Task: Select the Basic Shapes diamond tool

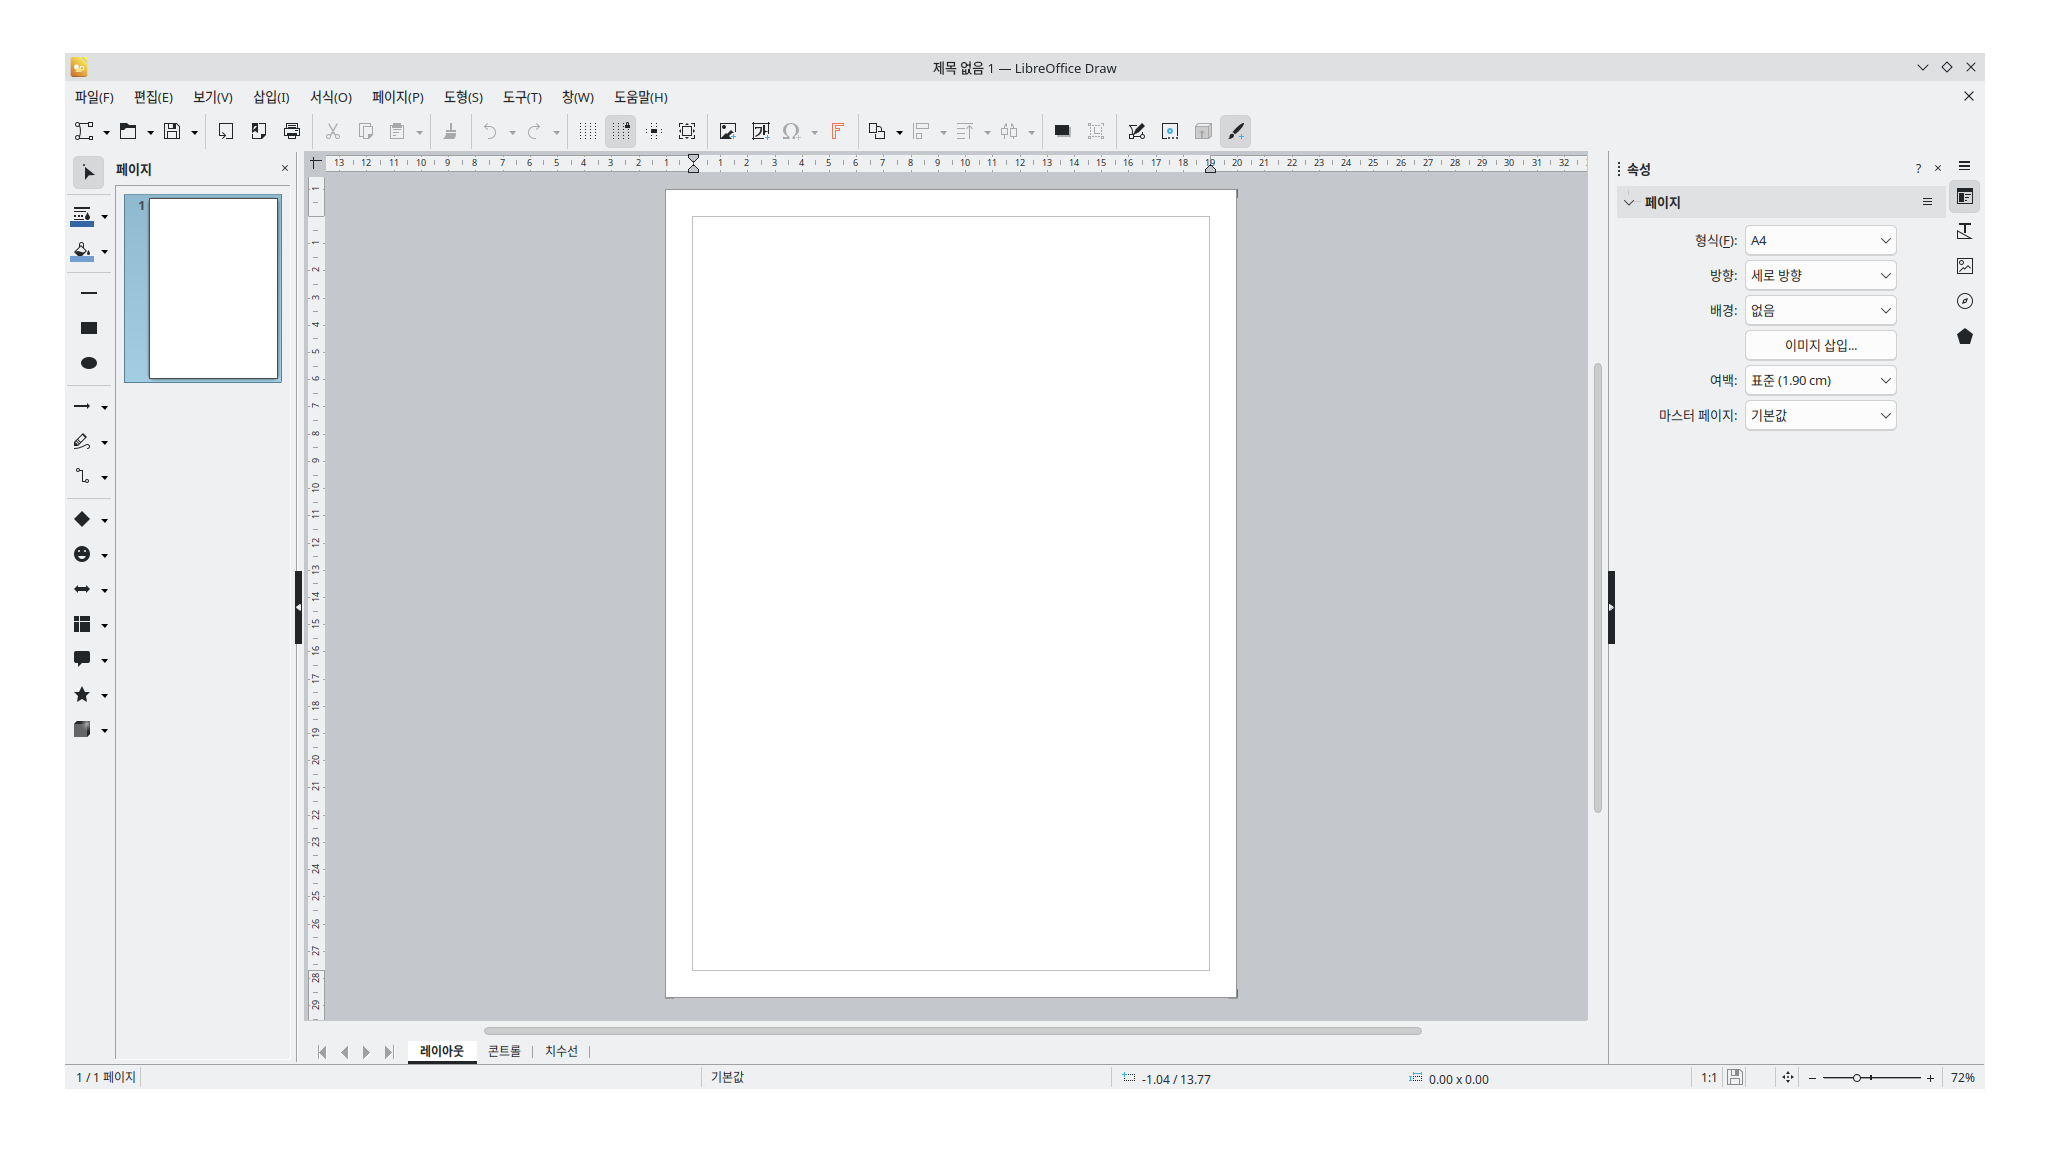Action: coord(82,519)
